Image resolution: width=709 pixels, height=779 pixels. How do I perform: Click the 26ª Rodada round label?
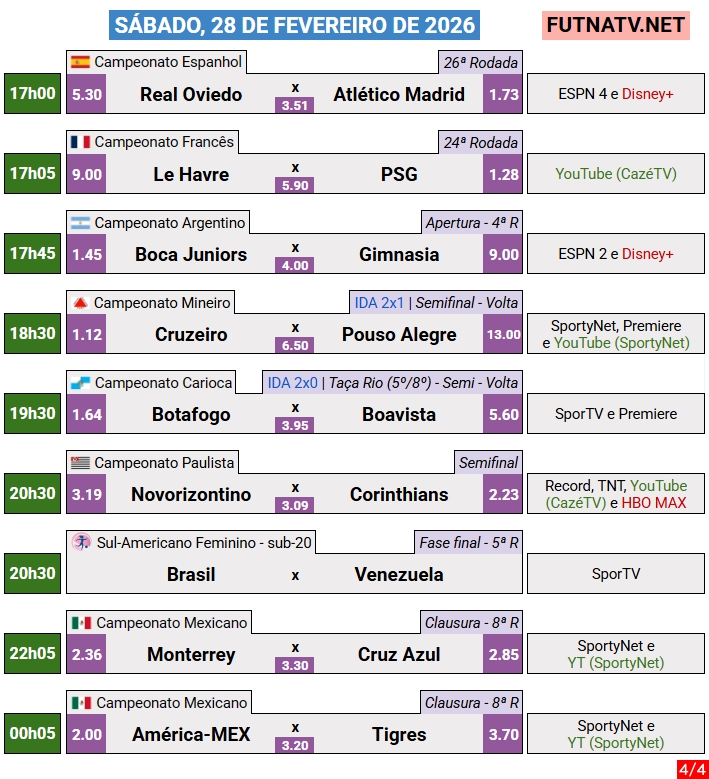[x=480, y=62]
